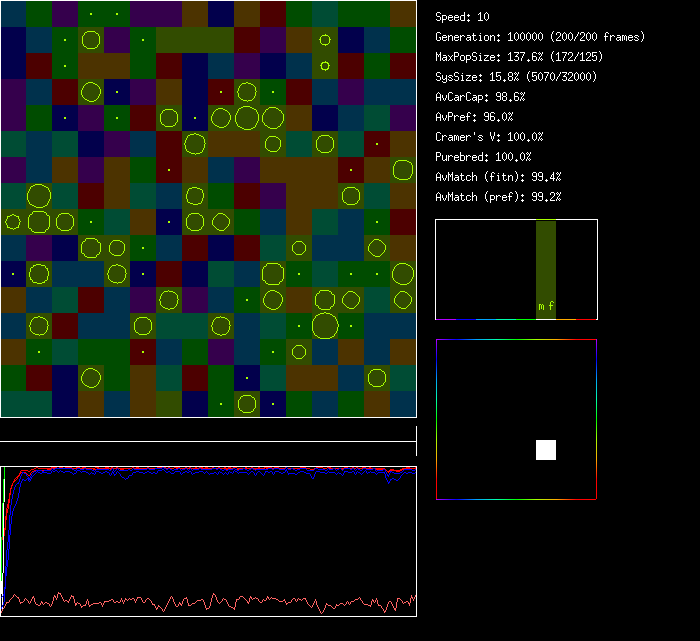Select the Generation counter text
The width and height of the screenshot is (700, 641).
540,37
